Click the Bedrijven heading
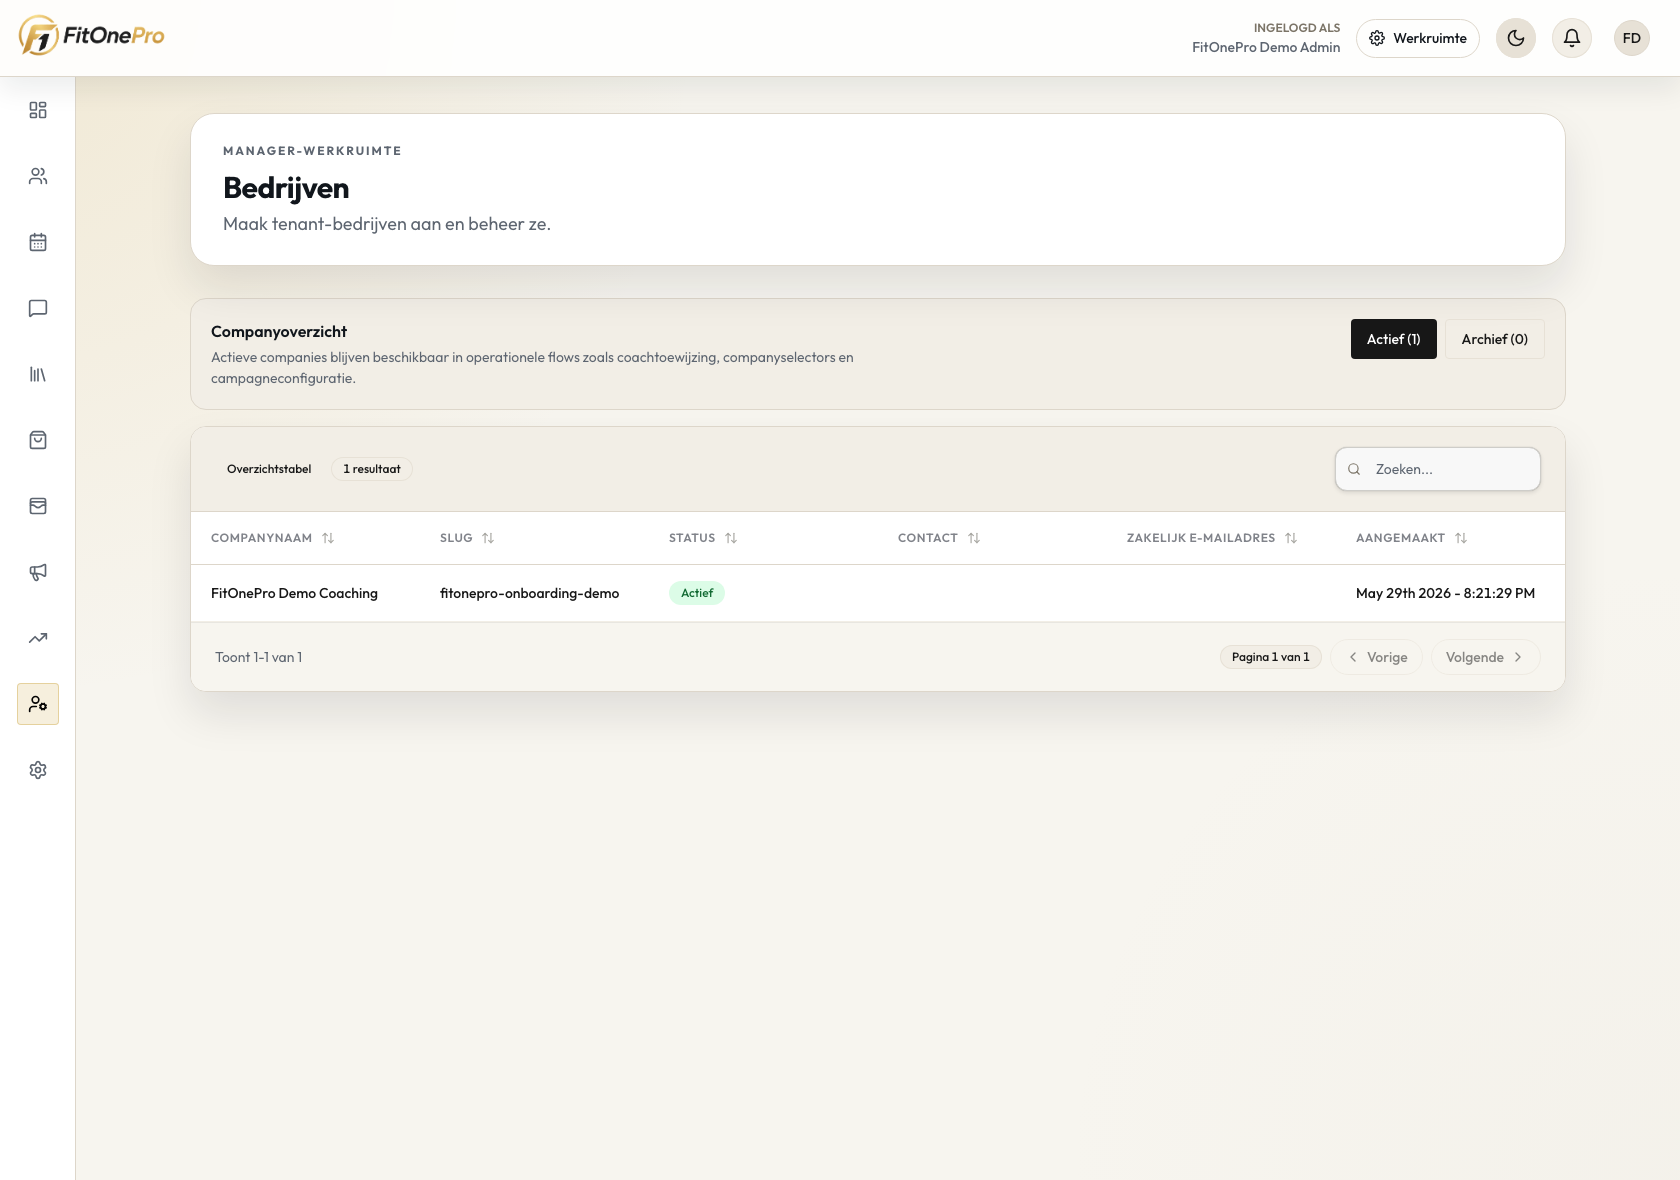 [x=286, y=188]
